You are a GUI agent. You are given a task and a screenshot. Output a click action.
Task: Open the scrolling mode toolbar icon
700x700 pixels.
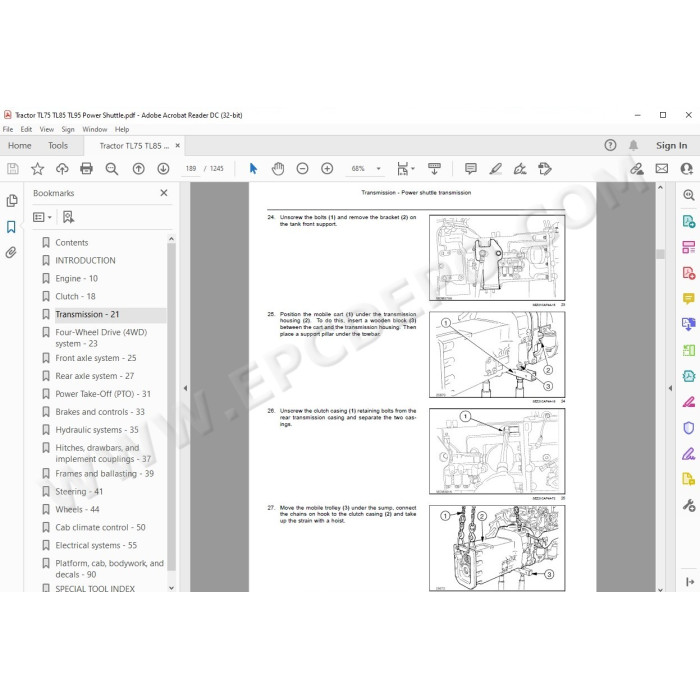(434, 169)
